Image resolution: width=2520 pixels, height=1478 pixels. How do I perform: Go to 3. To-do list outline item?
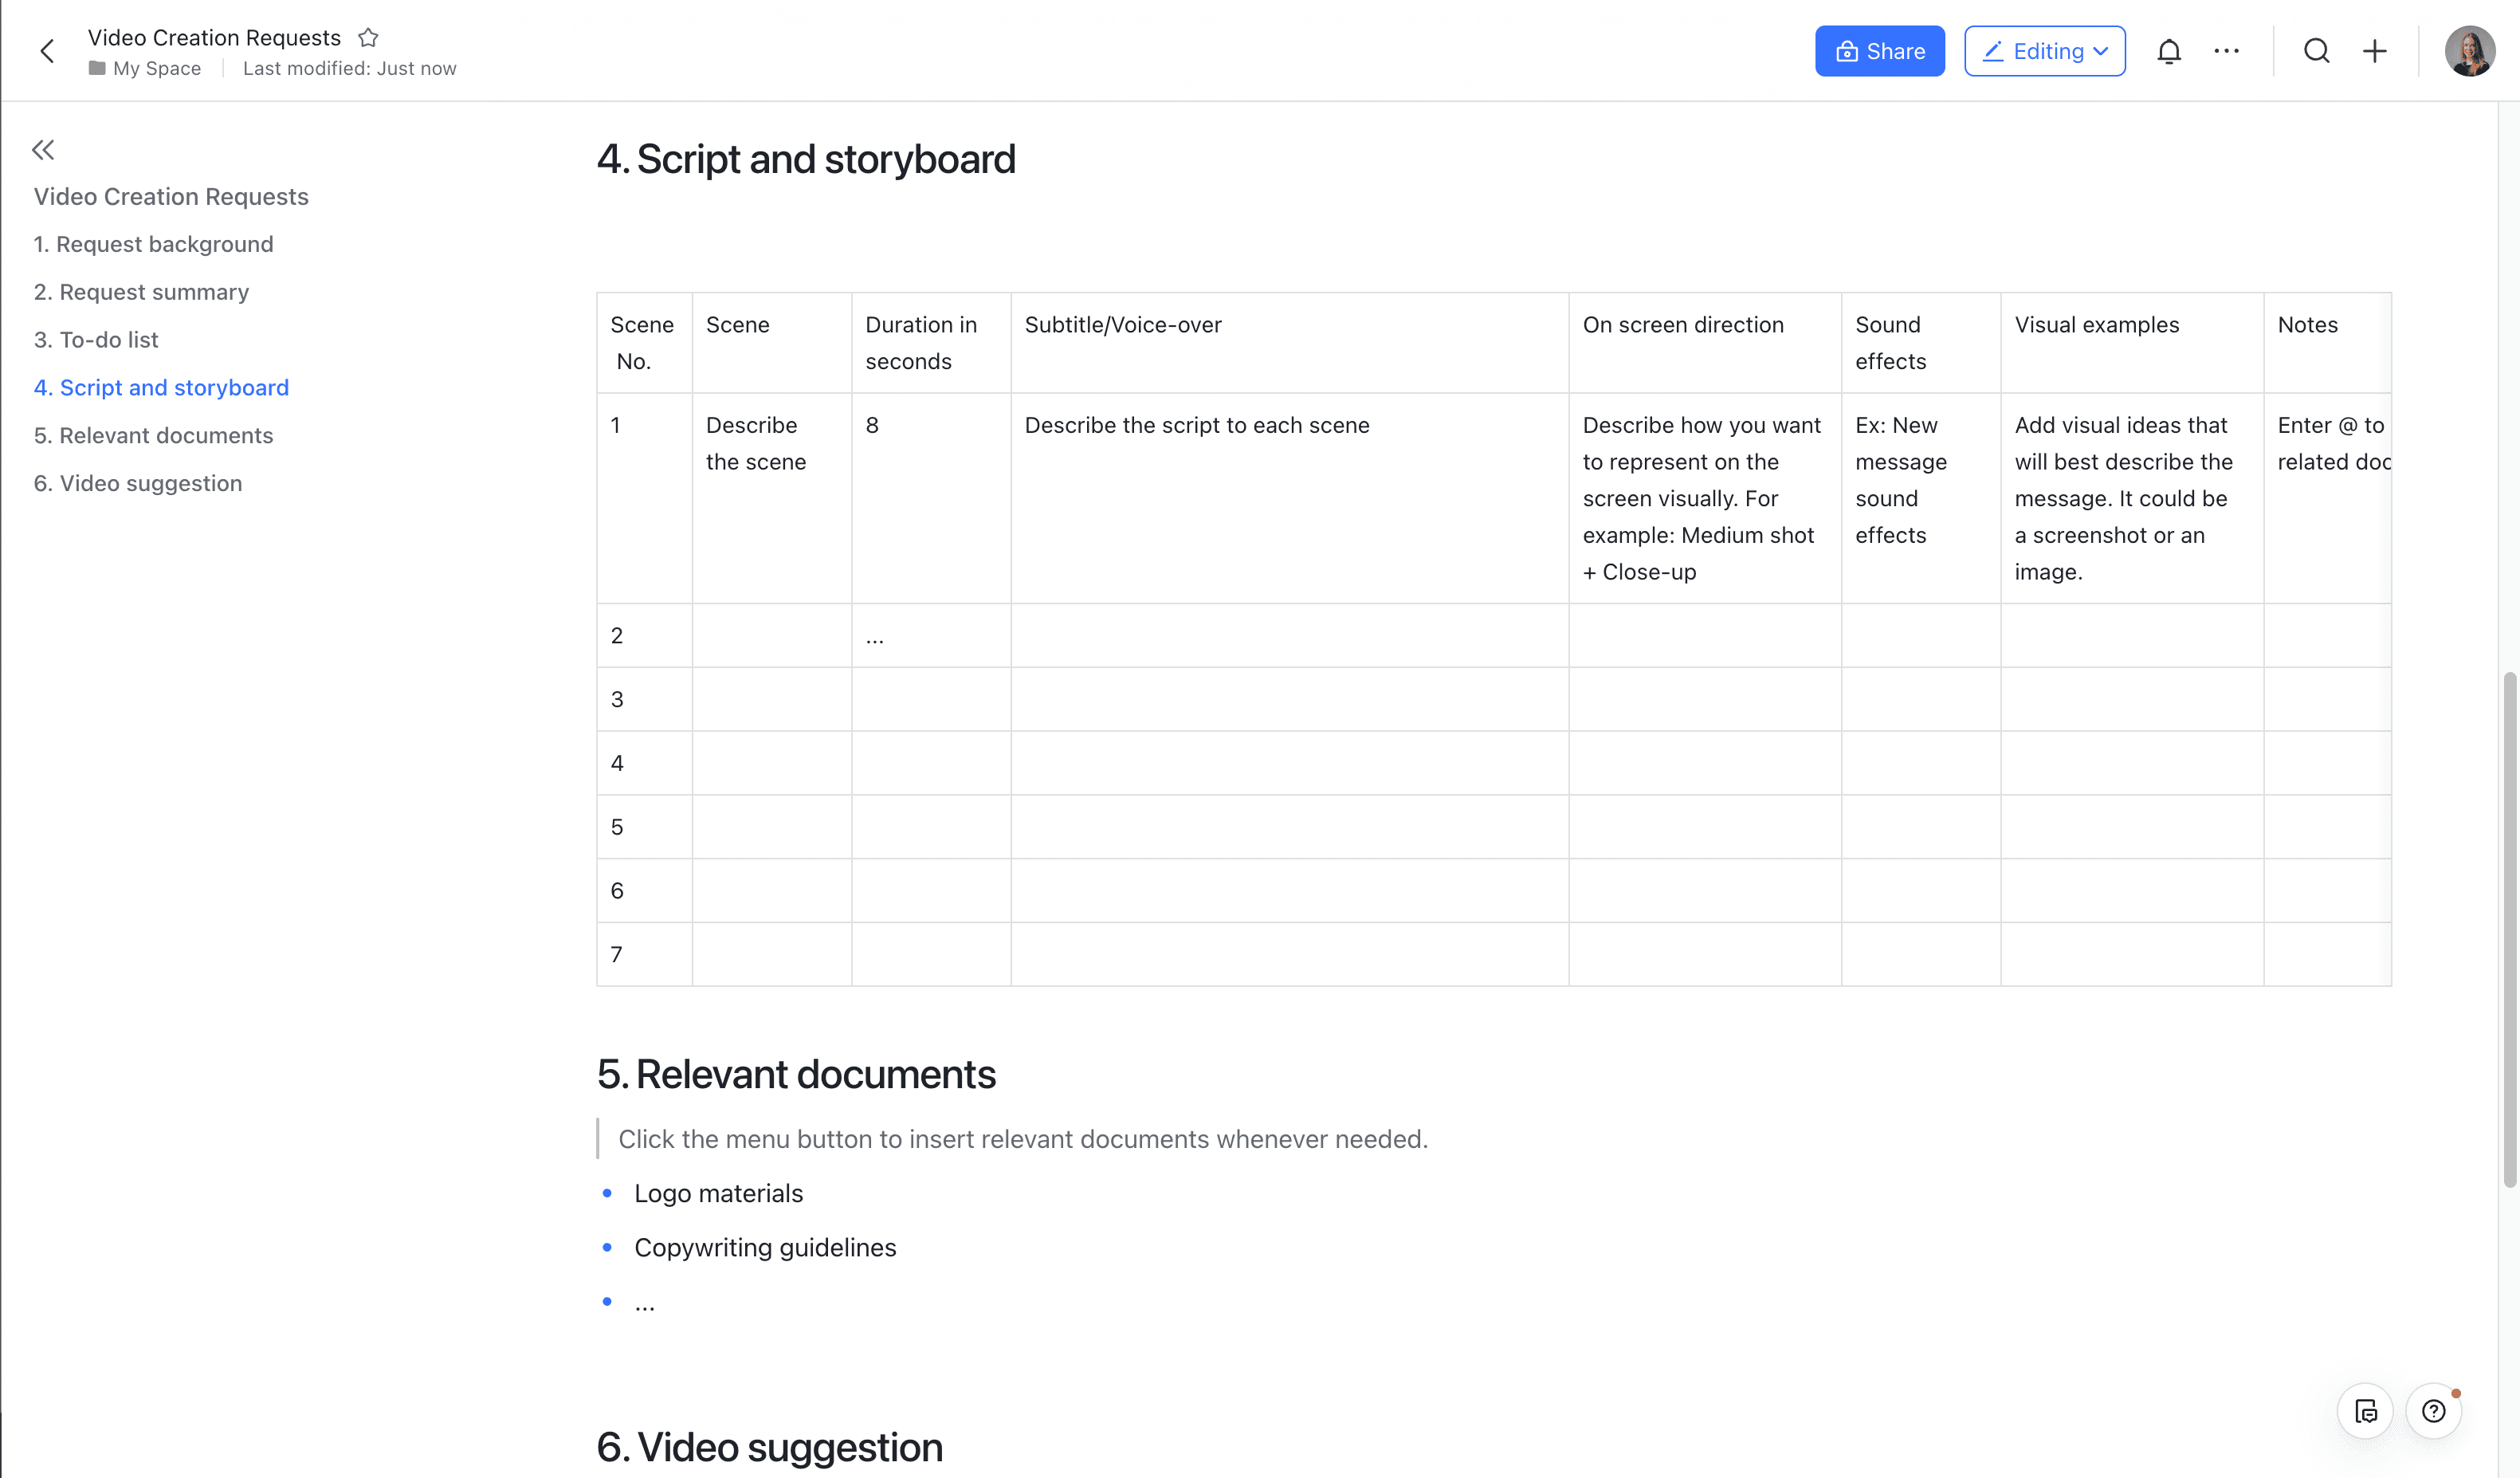tap(96, 340)
